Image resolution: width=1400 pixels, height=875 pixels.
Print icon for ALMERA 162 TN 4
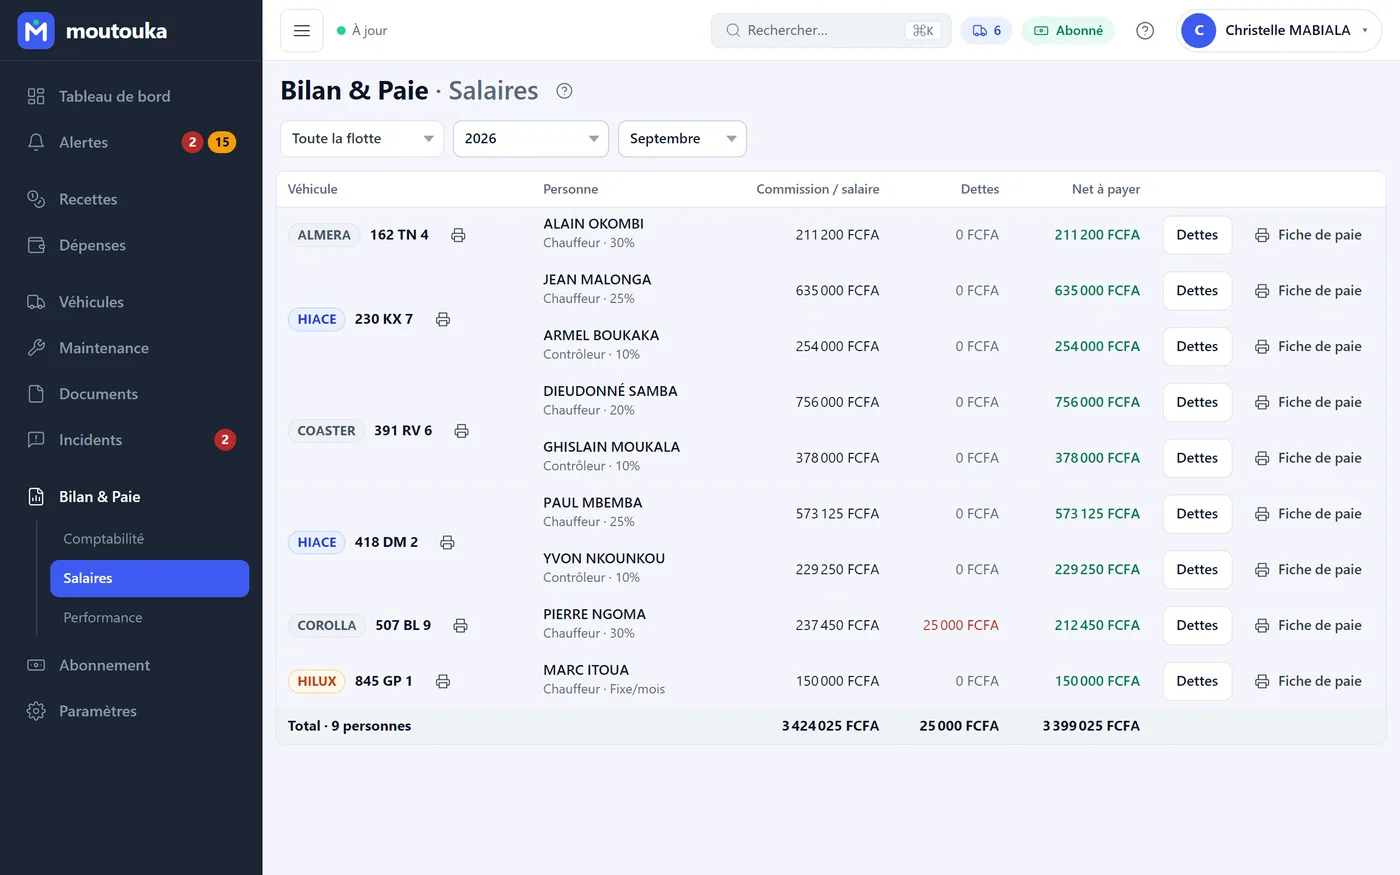[x=458, y=235]
